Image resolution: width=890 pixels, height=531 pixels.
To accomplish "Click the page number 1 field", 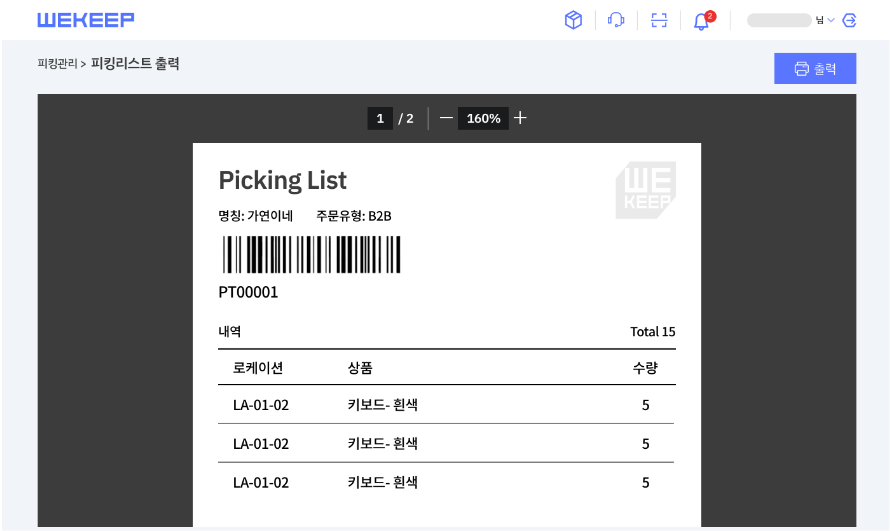I will (380, 119).
